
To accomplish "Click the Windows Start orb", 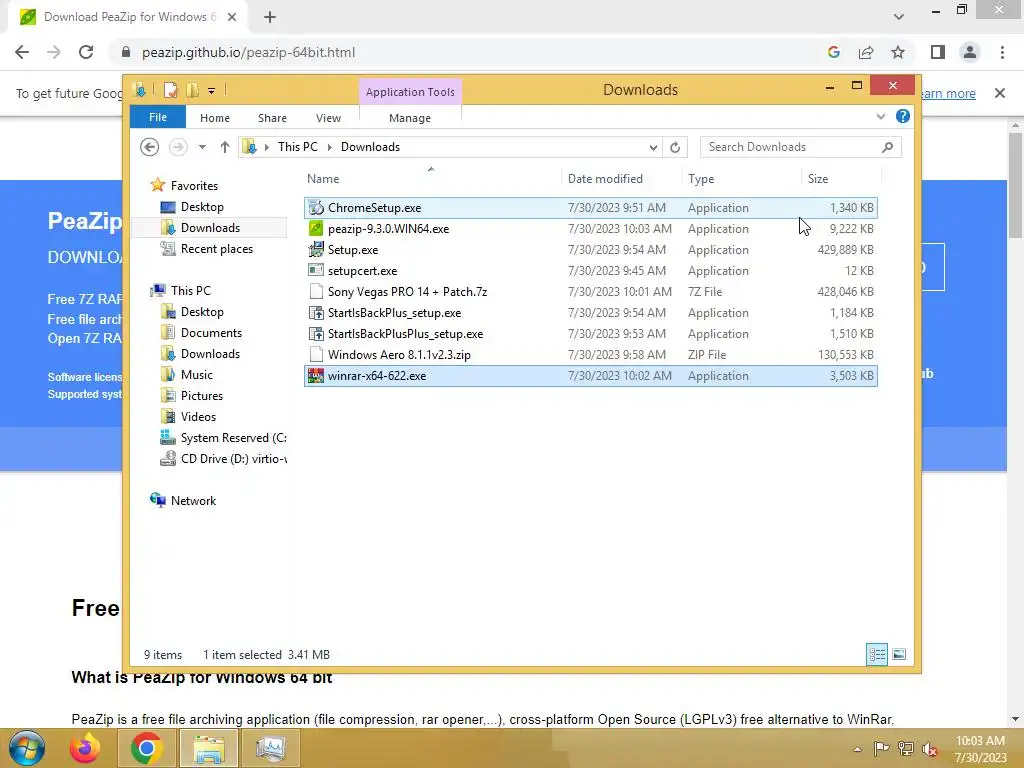I will [27, 748].
